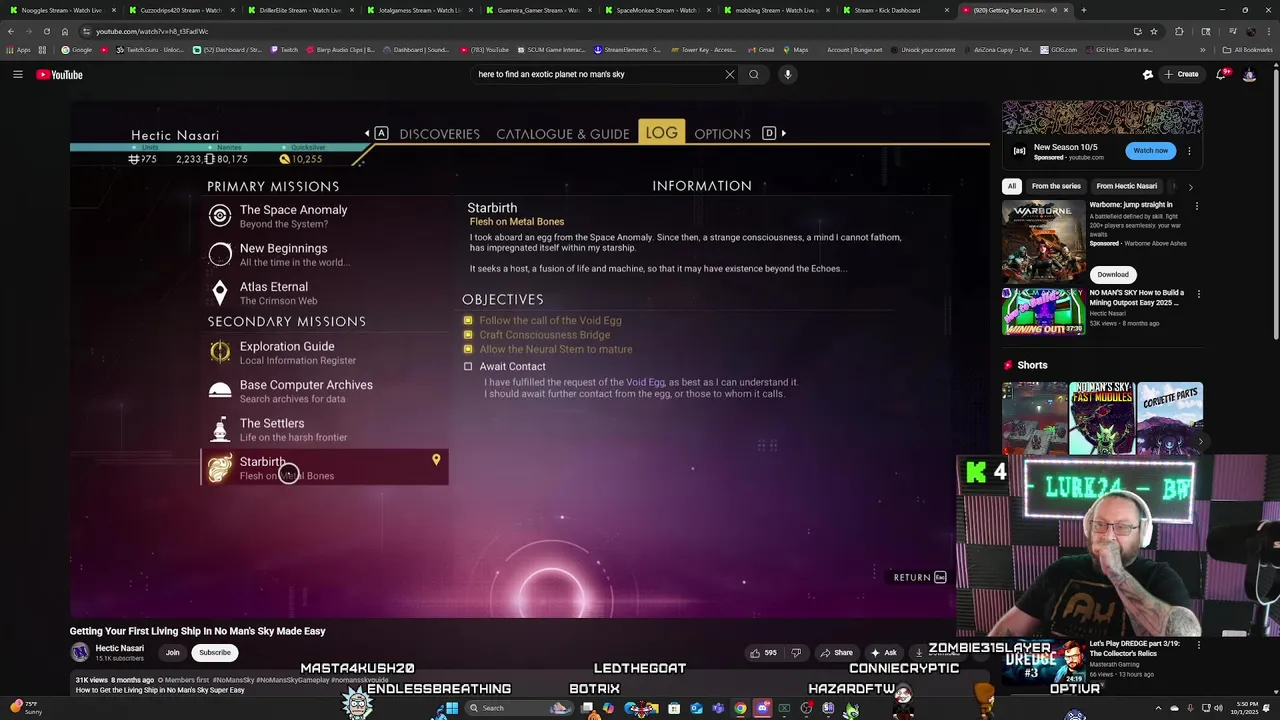Screen dimensions: 1280x720
Task: Open the Fast Modules short
Action: [x=1102, y=418]
